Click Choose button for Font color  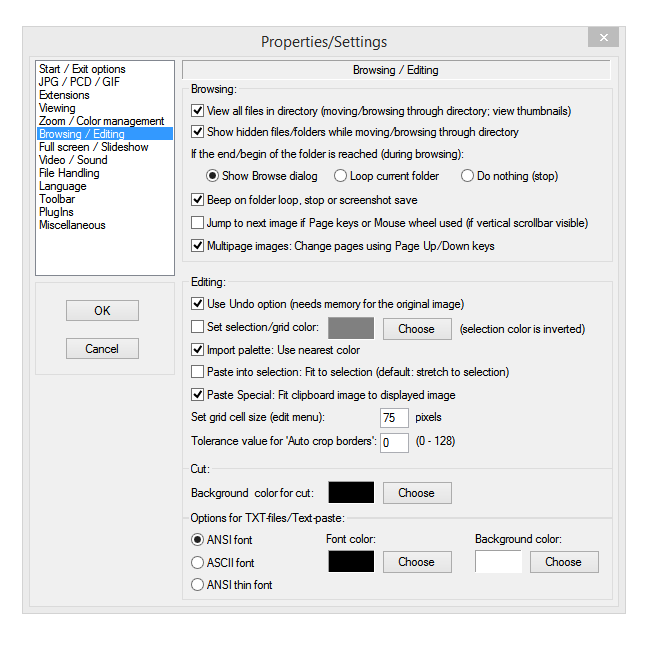pyautogui.click(x=417, y=562)
